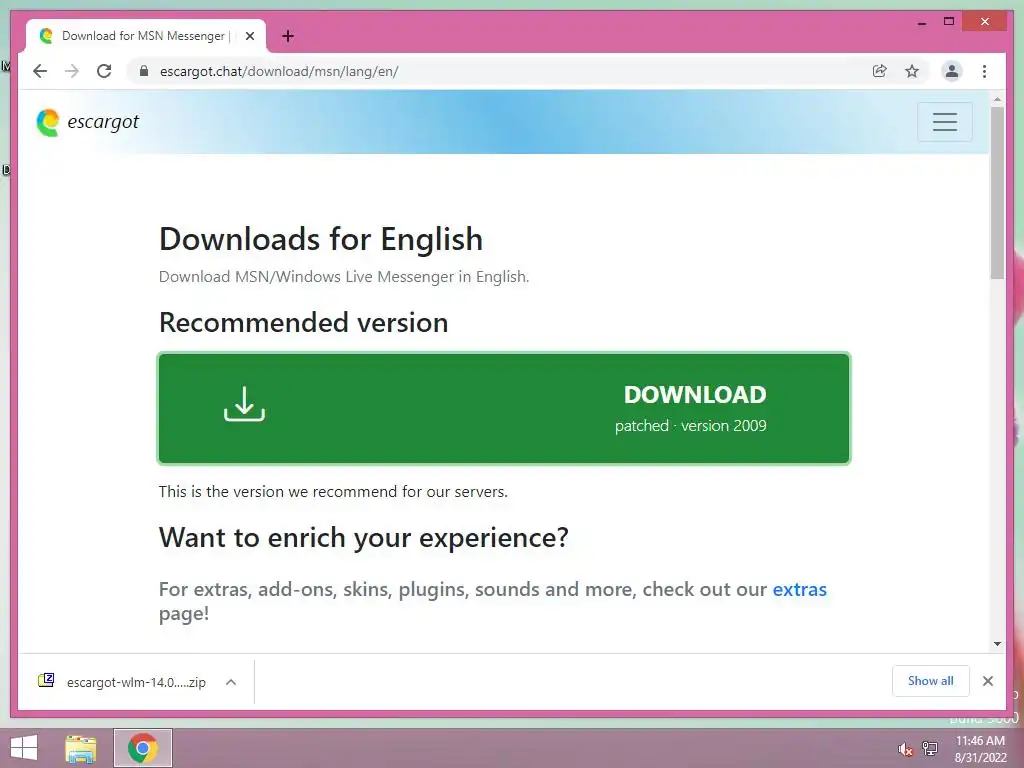This screenshot has height=768, width=1024.
Task: Click the Downloads for English heading
Action: [x=321, y=239]
